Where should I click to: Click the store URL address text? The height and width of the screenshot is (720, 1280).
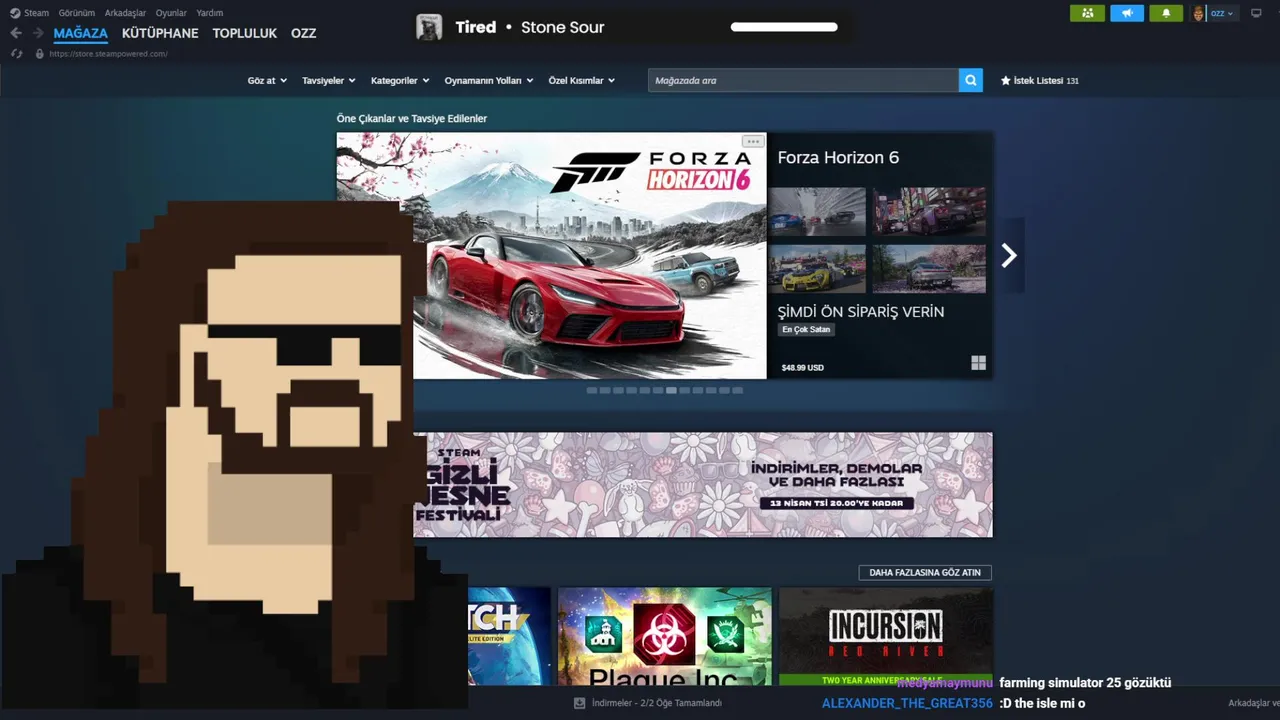[108, 54]
